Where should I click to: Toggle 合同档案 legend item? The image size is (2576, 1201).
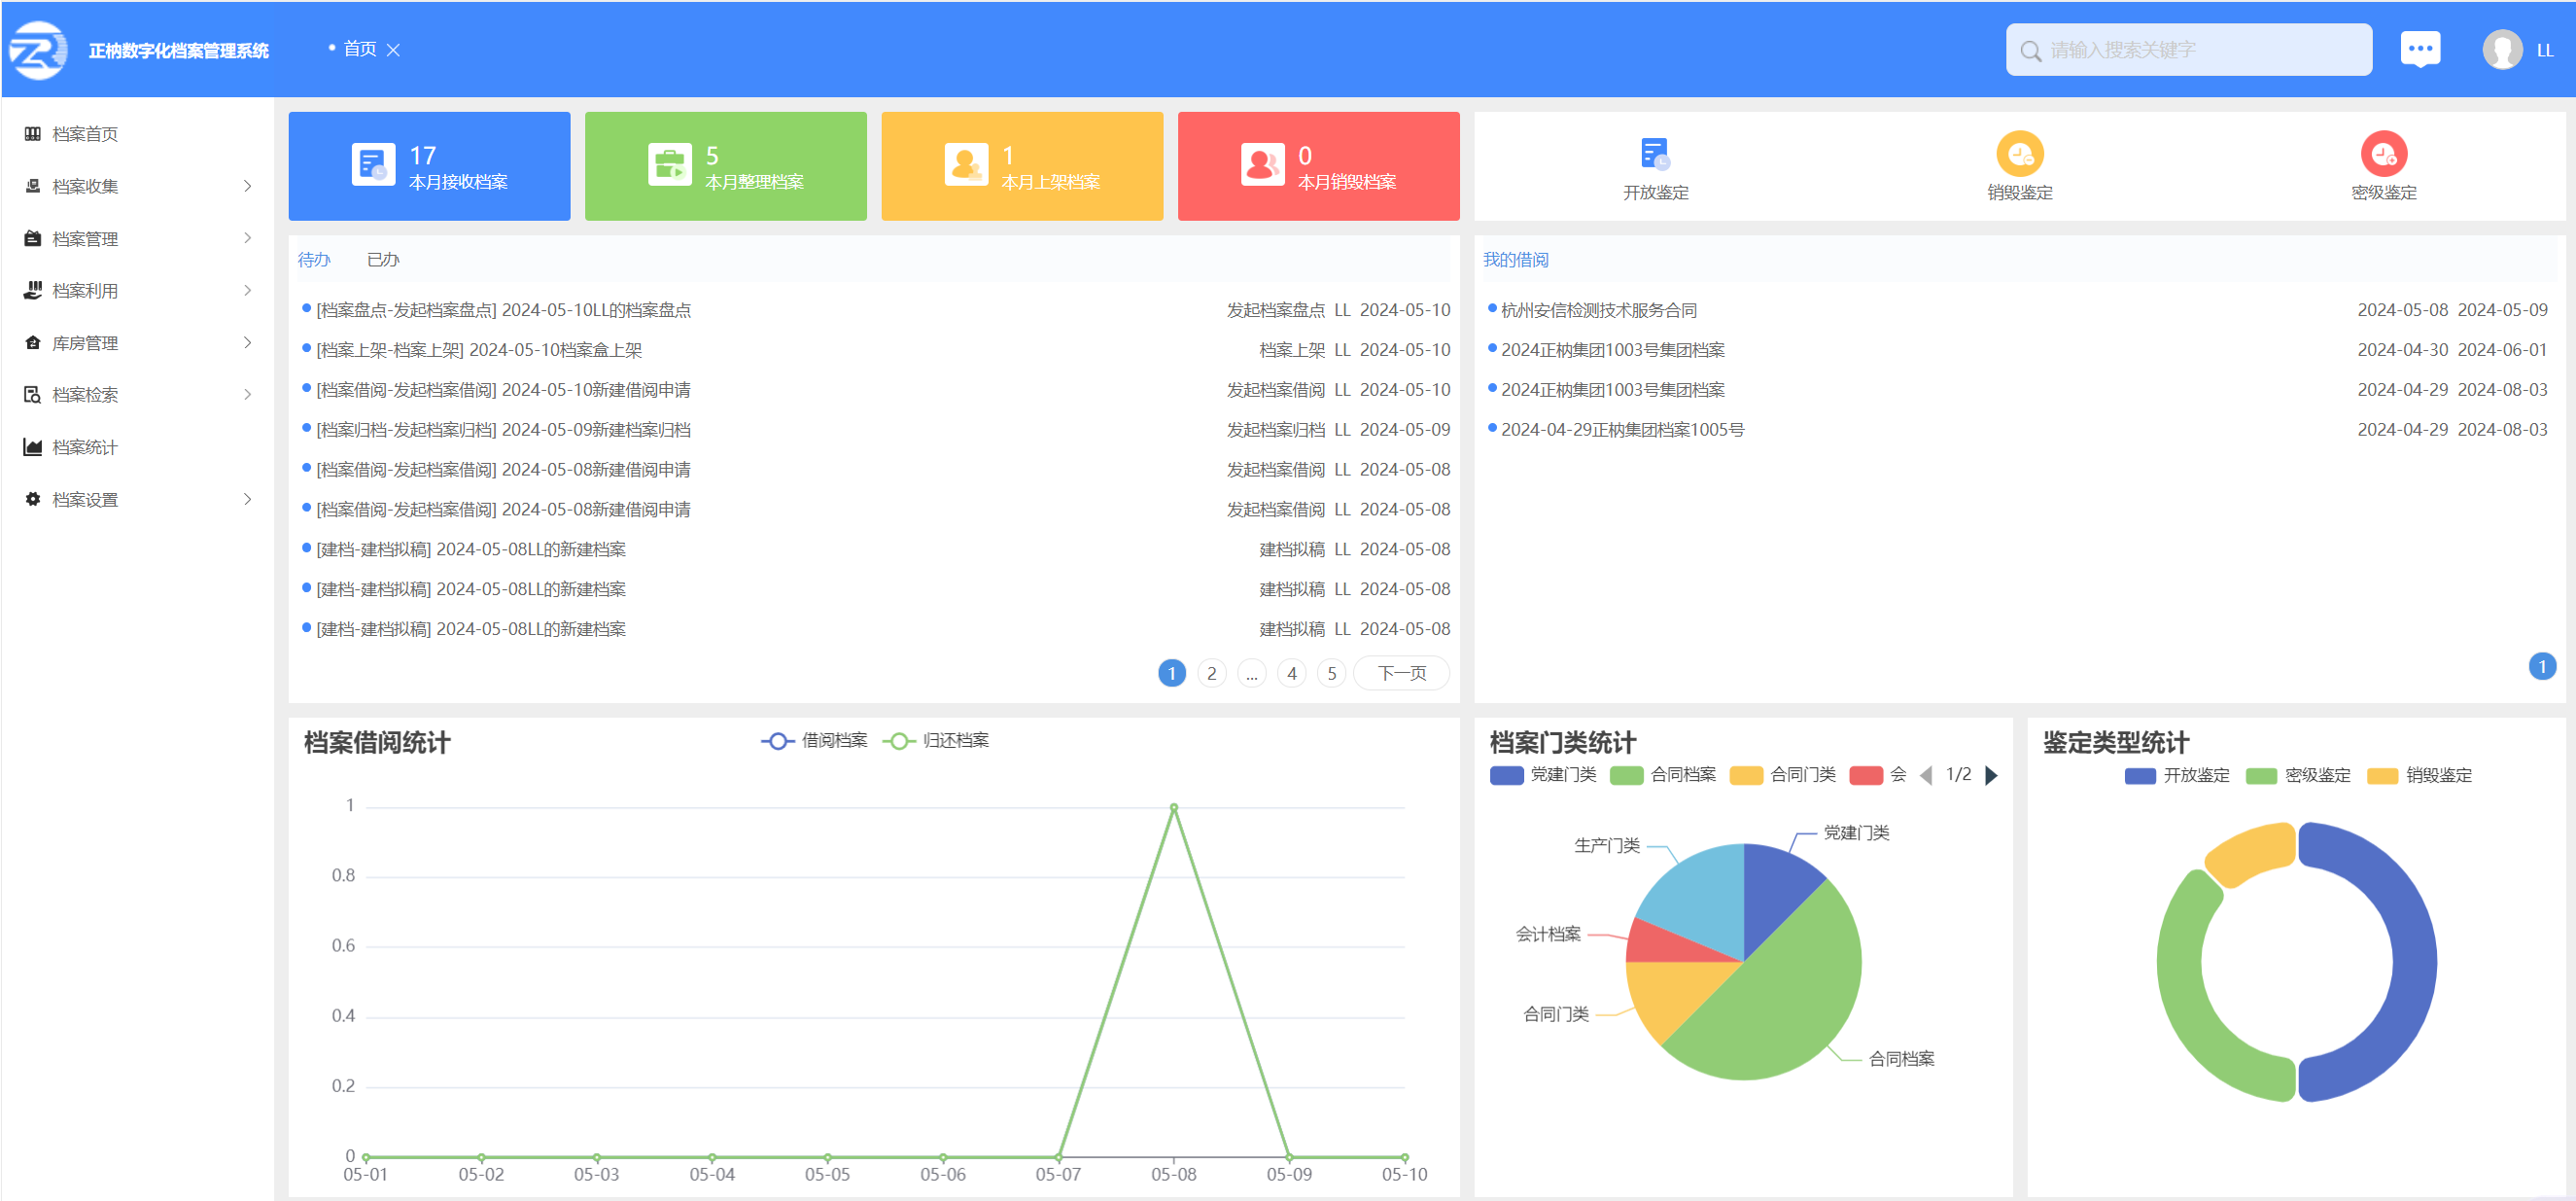[1663, 775]
